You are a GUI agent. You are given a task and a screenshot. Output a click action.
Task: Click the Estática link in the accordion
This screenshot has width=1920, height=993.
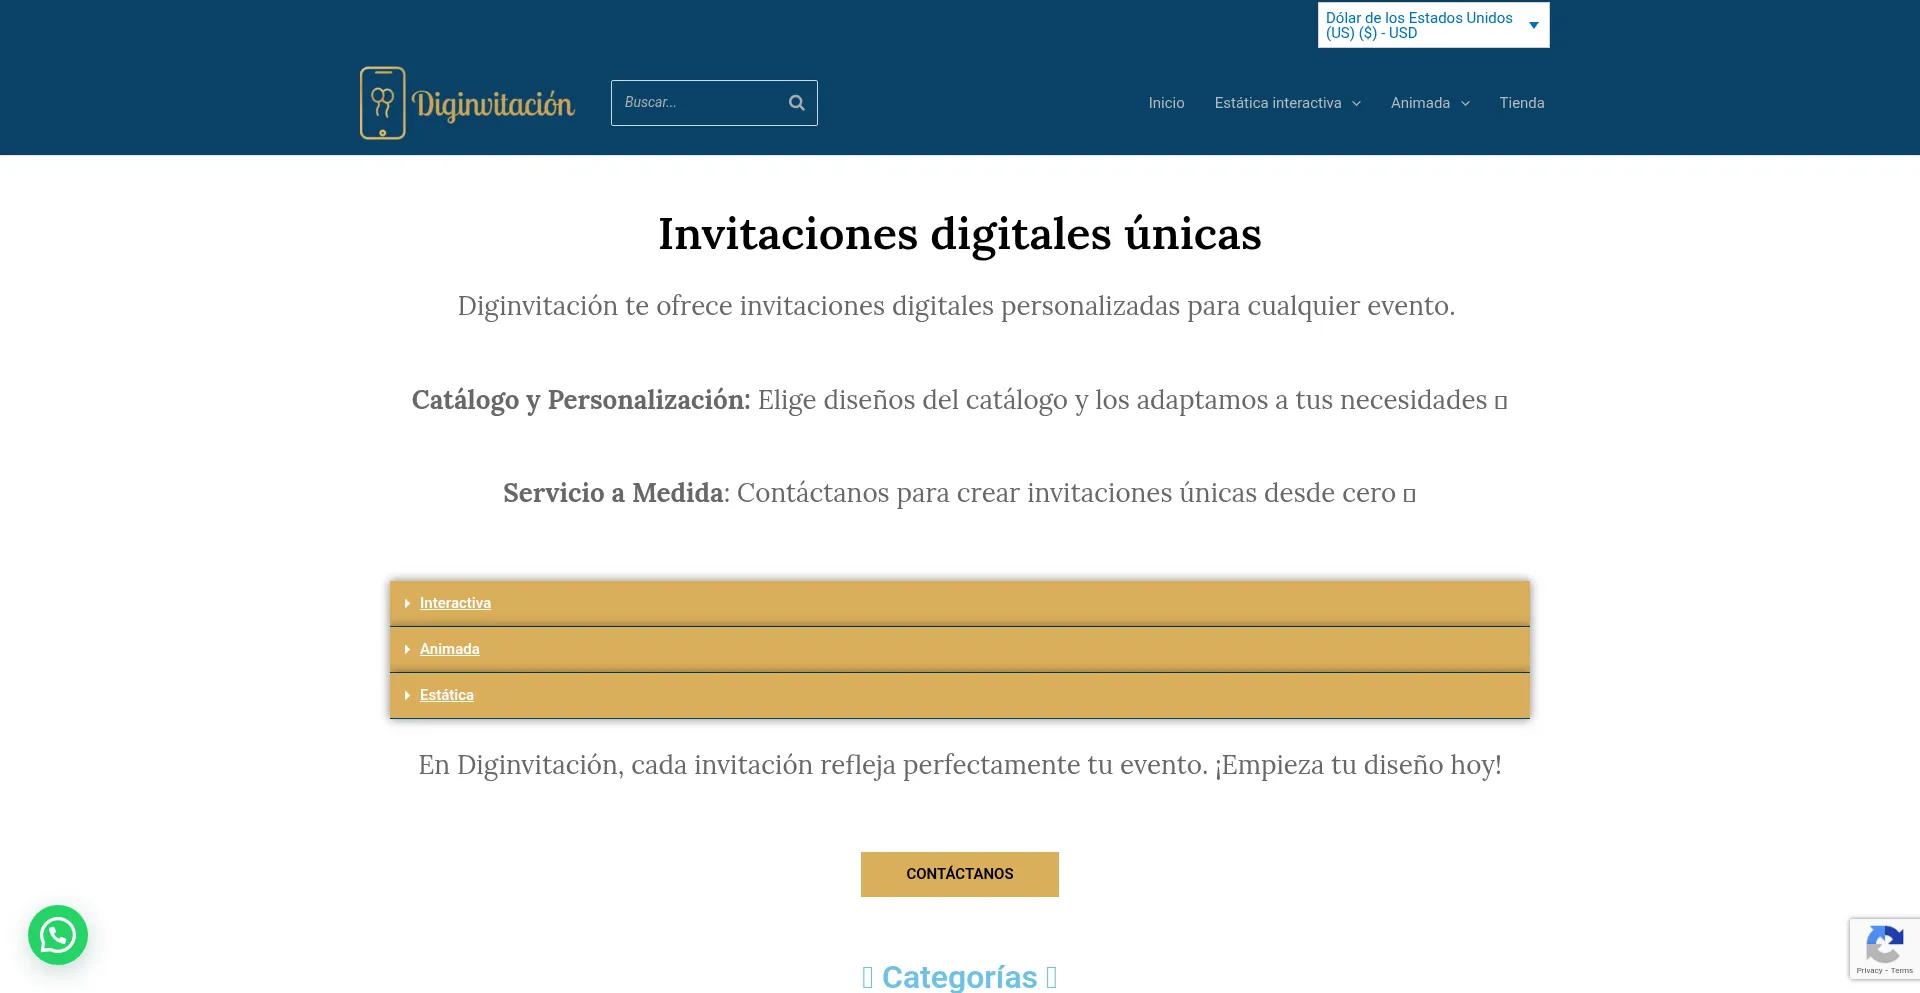coord(446,695)
